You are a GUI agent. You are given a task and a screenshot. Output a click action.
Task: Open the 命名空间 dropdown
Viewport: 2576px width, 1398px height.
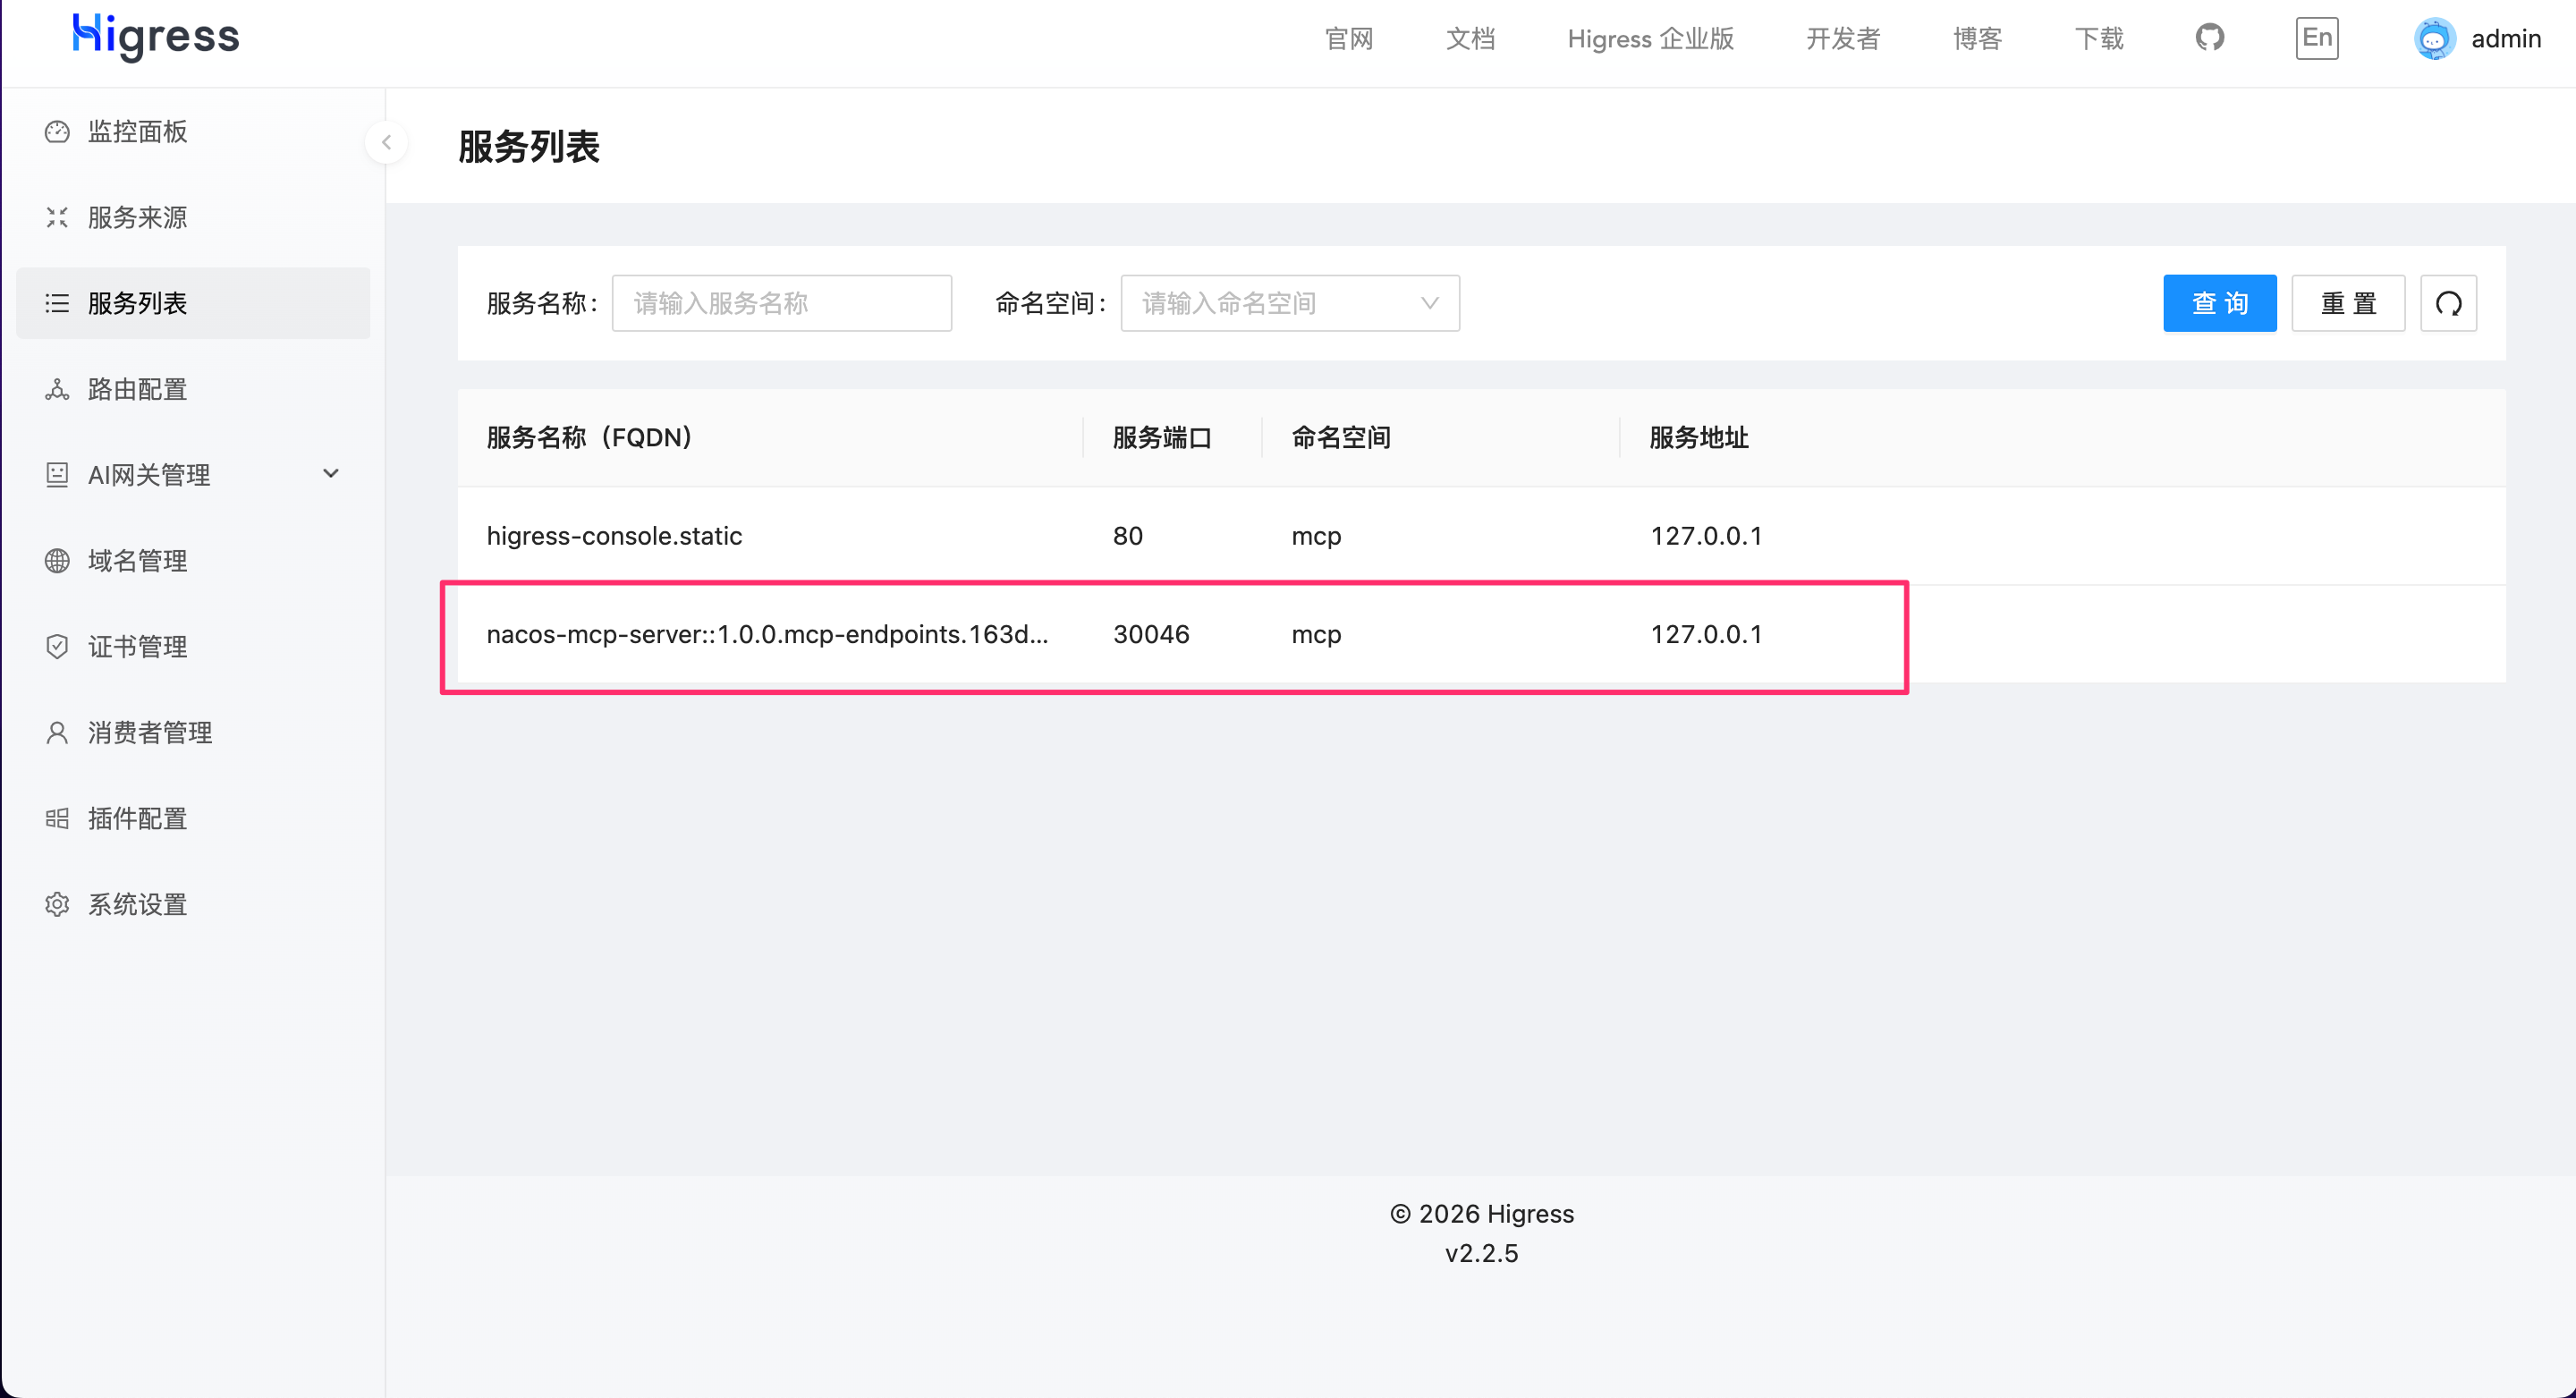(x=1290, y=303)
